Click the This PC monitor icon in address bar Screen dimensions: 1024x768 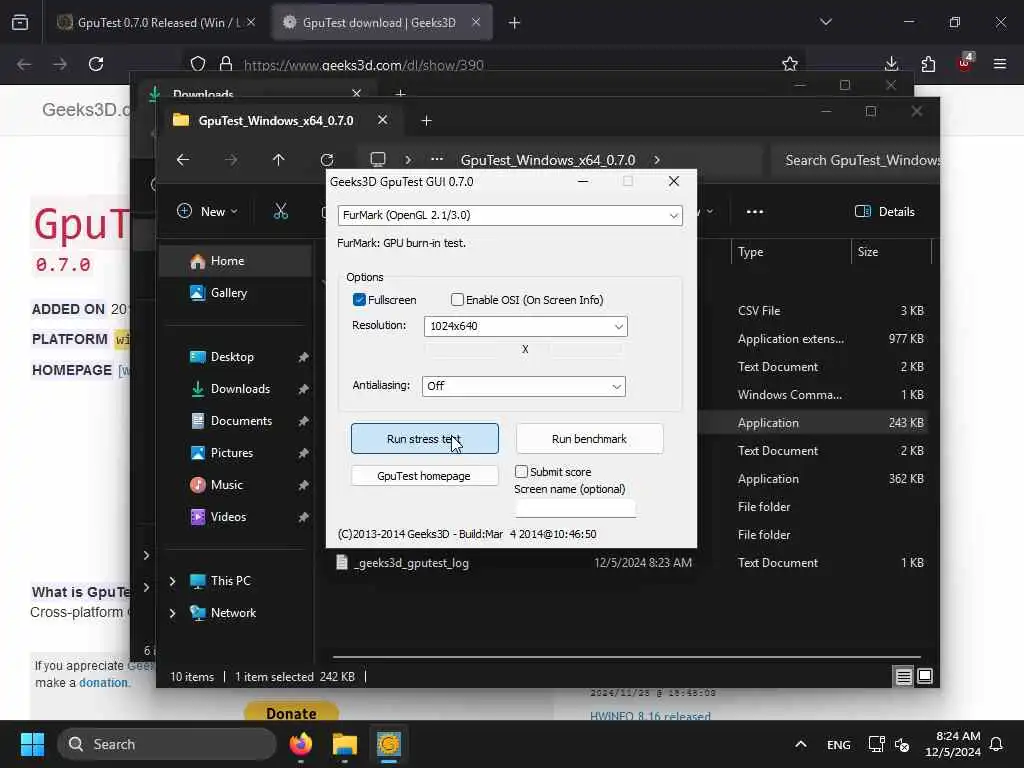(x=377, y=160)
